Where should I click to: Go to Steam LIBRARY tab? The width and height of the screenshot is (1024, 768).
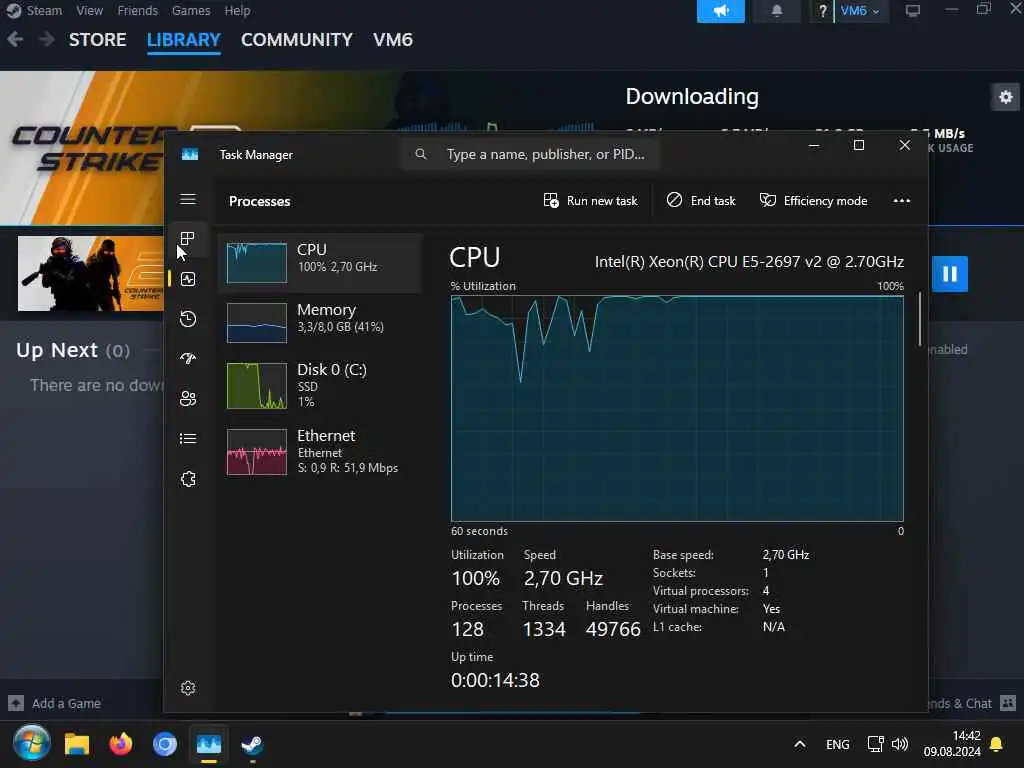click(184, 40)
